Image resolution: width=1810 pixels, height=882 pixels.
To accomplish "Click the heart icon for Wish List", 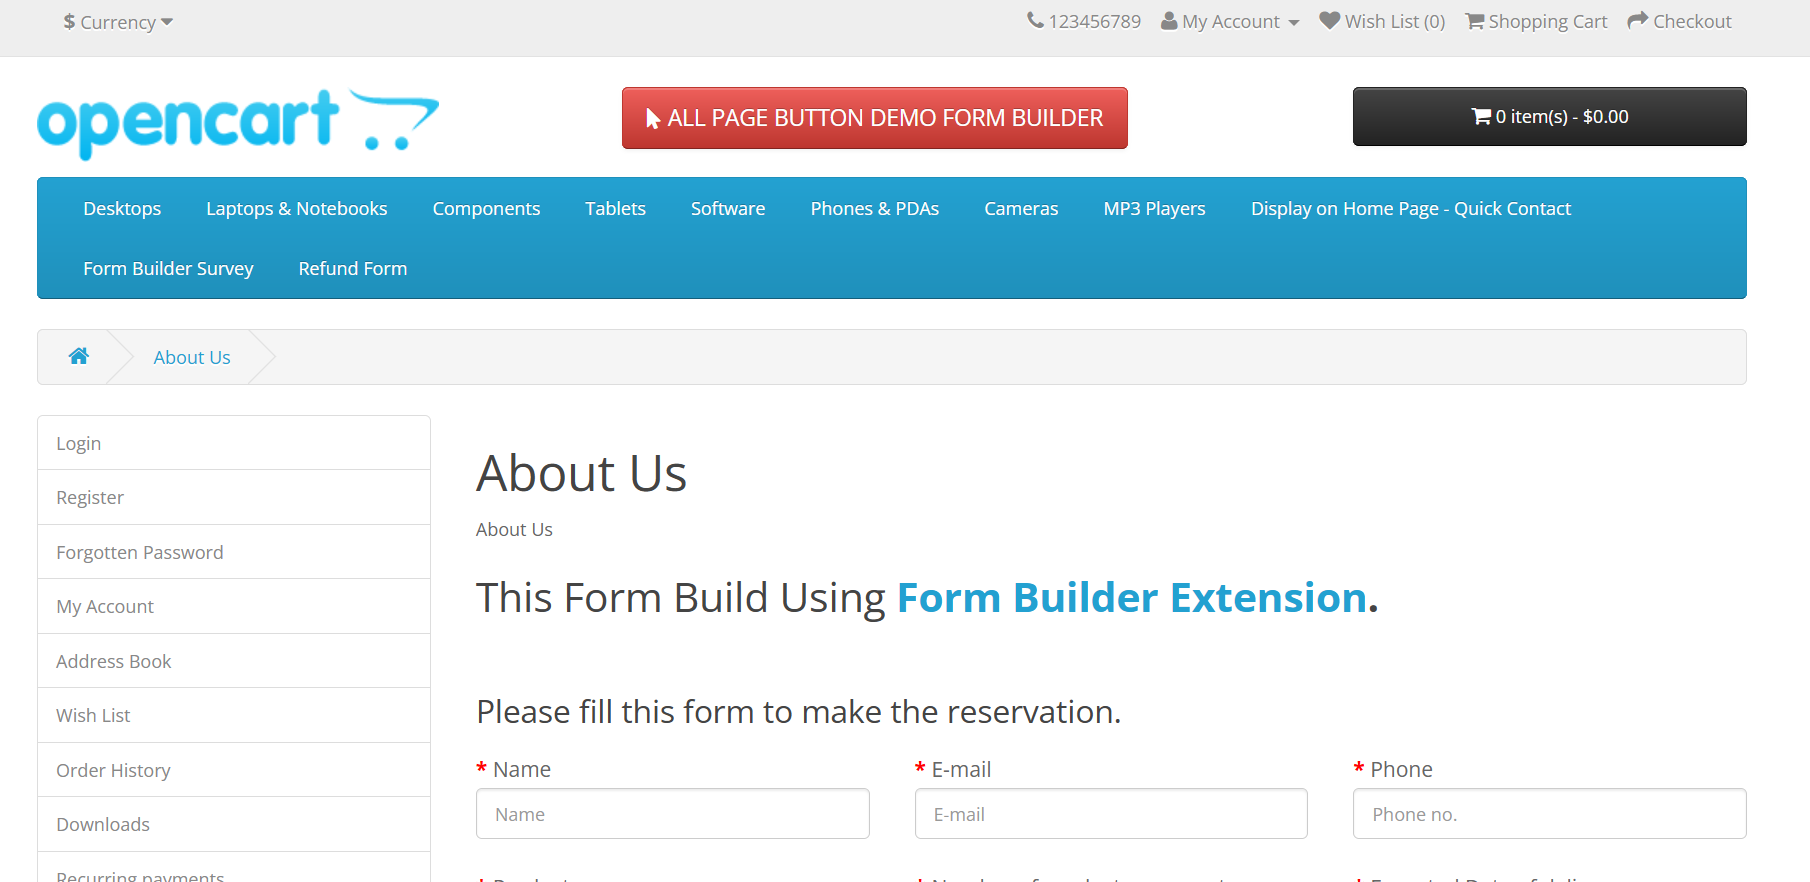I will coord(1329,21).
